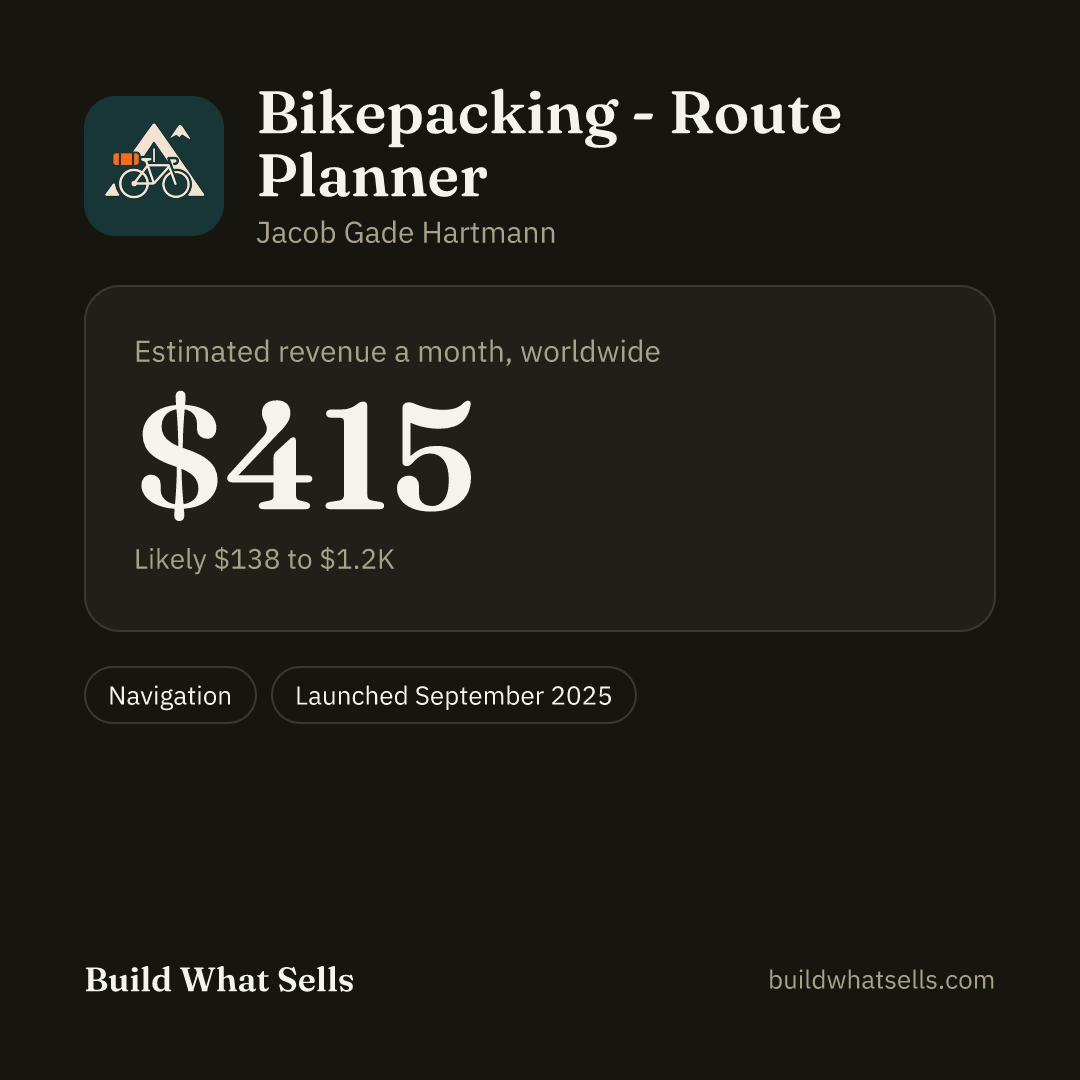Select the $415 revenue figure
The width and height of the screenshot is (1080, 1080).
pos(307,455)
